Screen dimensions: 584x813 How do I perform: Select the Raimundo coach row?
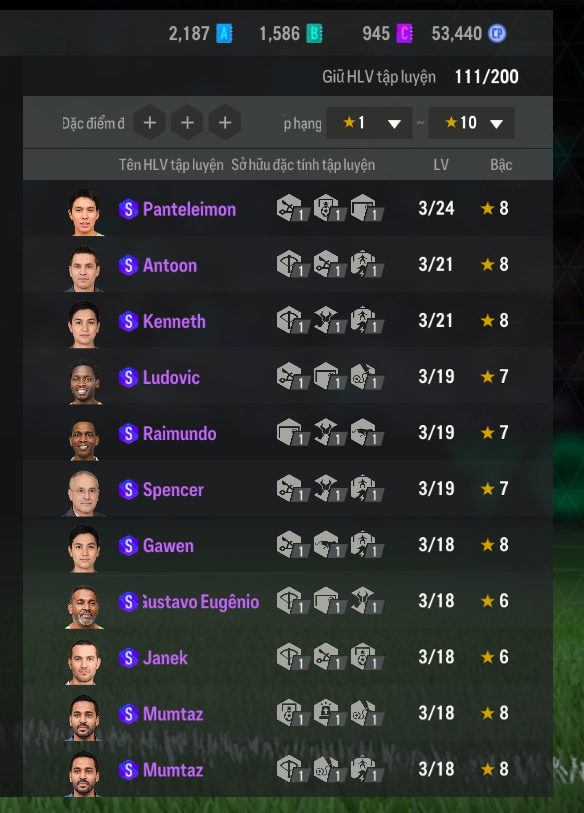pos(288,432)
